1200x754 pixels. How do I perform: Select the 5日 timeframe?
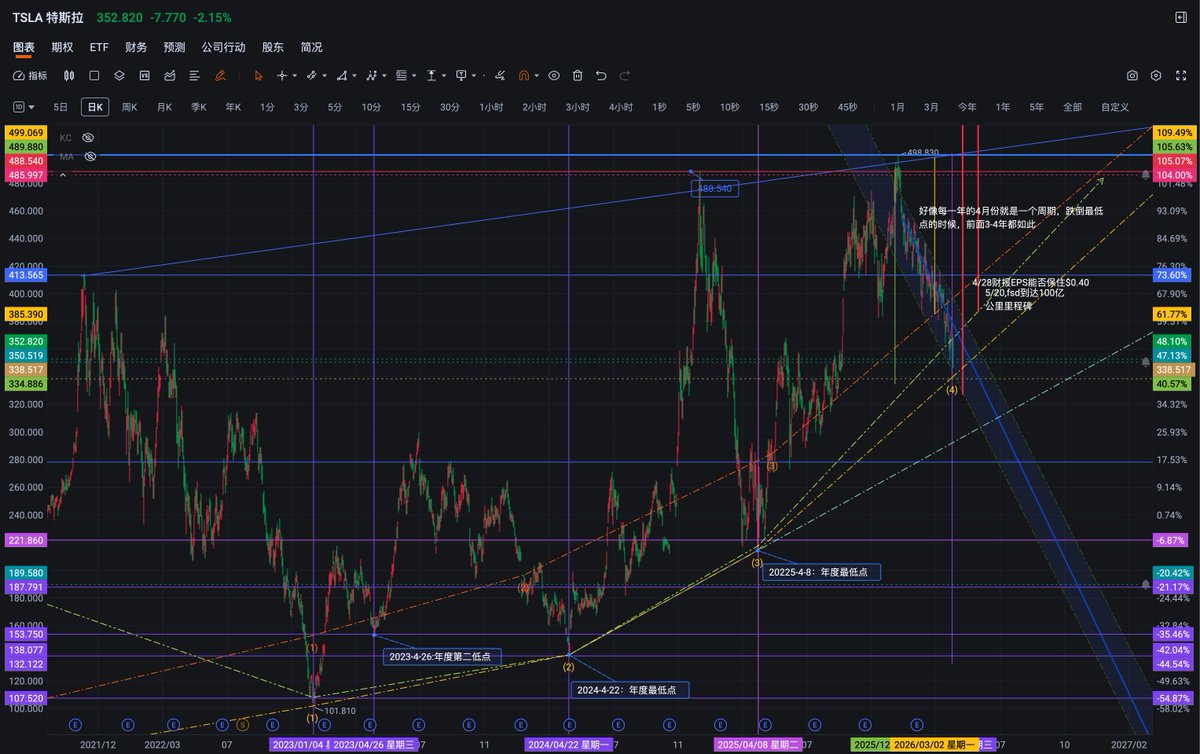(61, 107)
